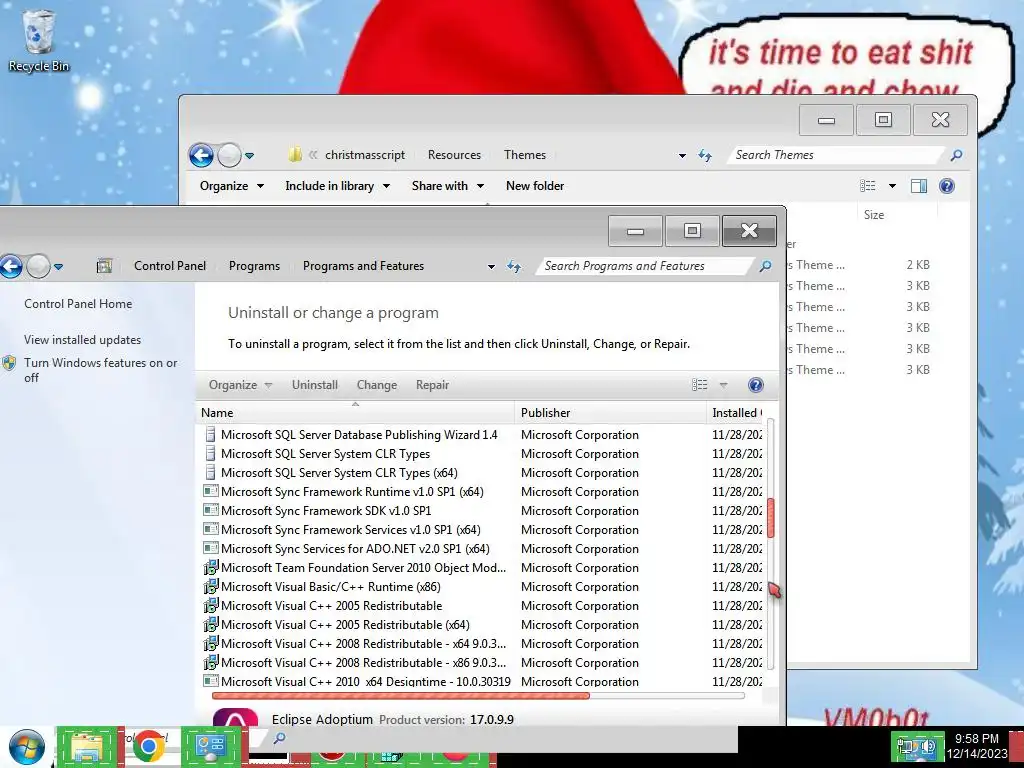Click the shield icon beside Turn Windows features
Image resolution: width=1024 pixels, height=768 pixels.
(x=9, y=363)
